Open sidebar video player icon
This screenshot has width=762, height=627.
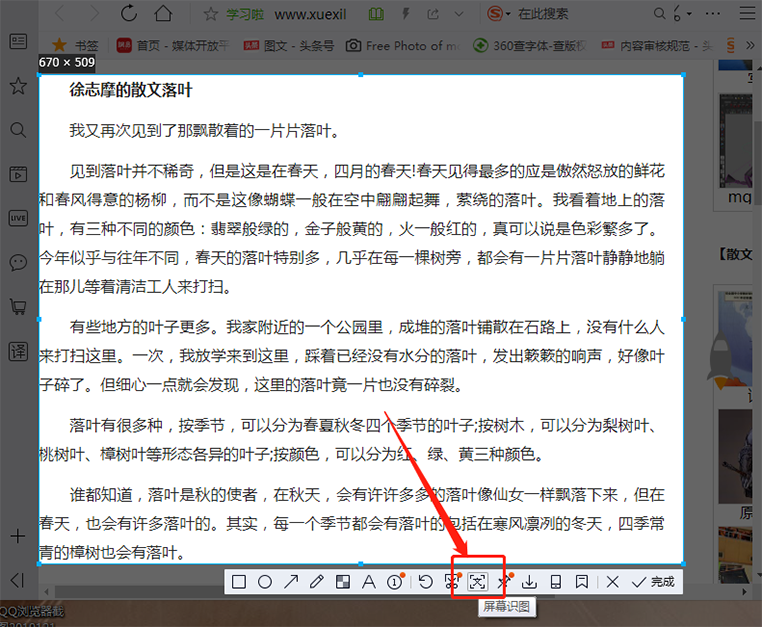click(x=18, y=174)
